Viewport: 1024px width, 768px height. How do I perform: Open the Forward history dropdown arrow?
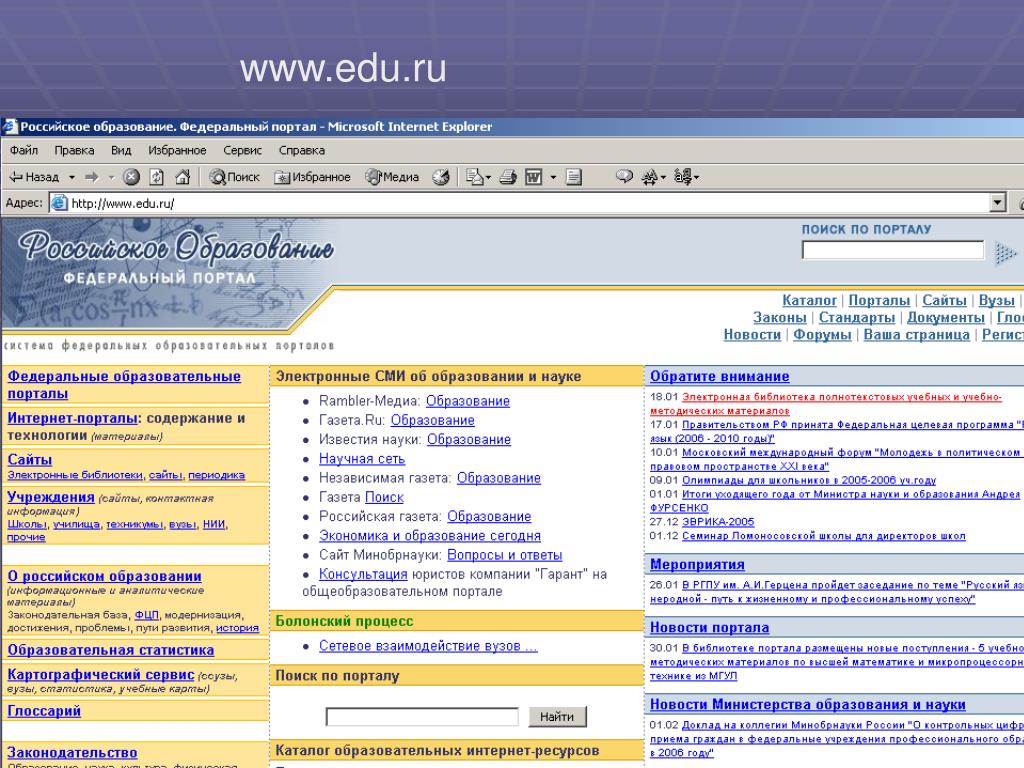click(111, 177)
